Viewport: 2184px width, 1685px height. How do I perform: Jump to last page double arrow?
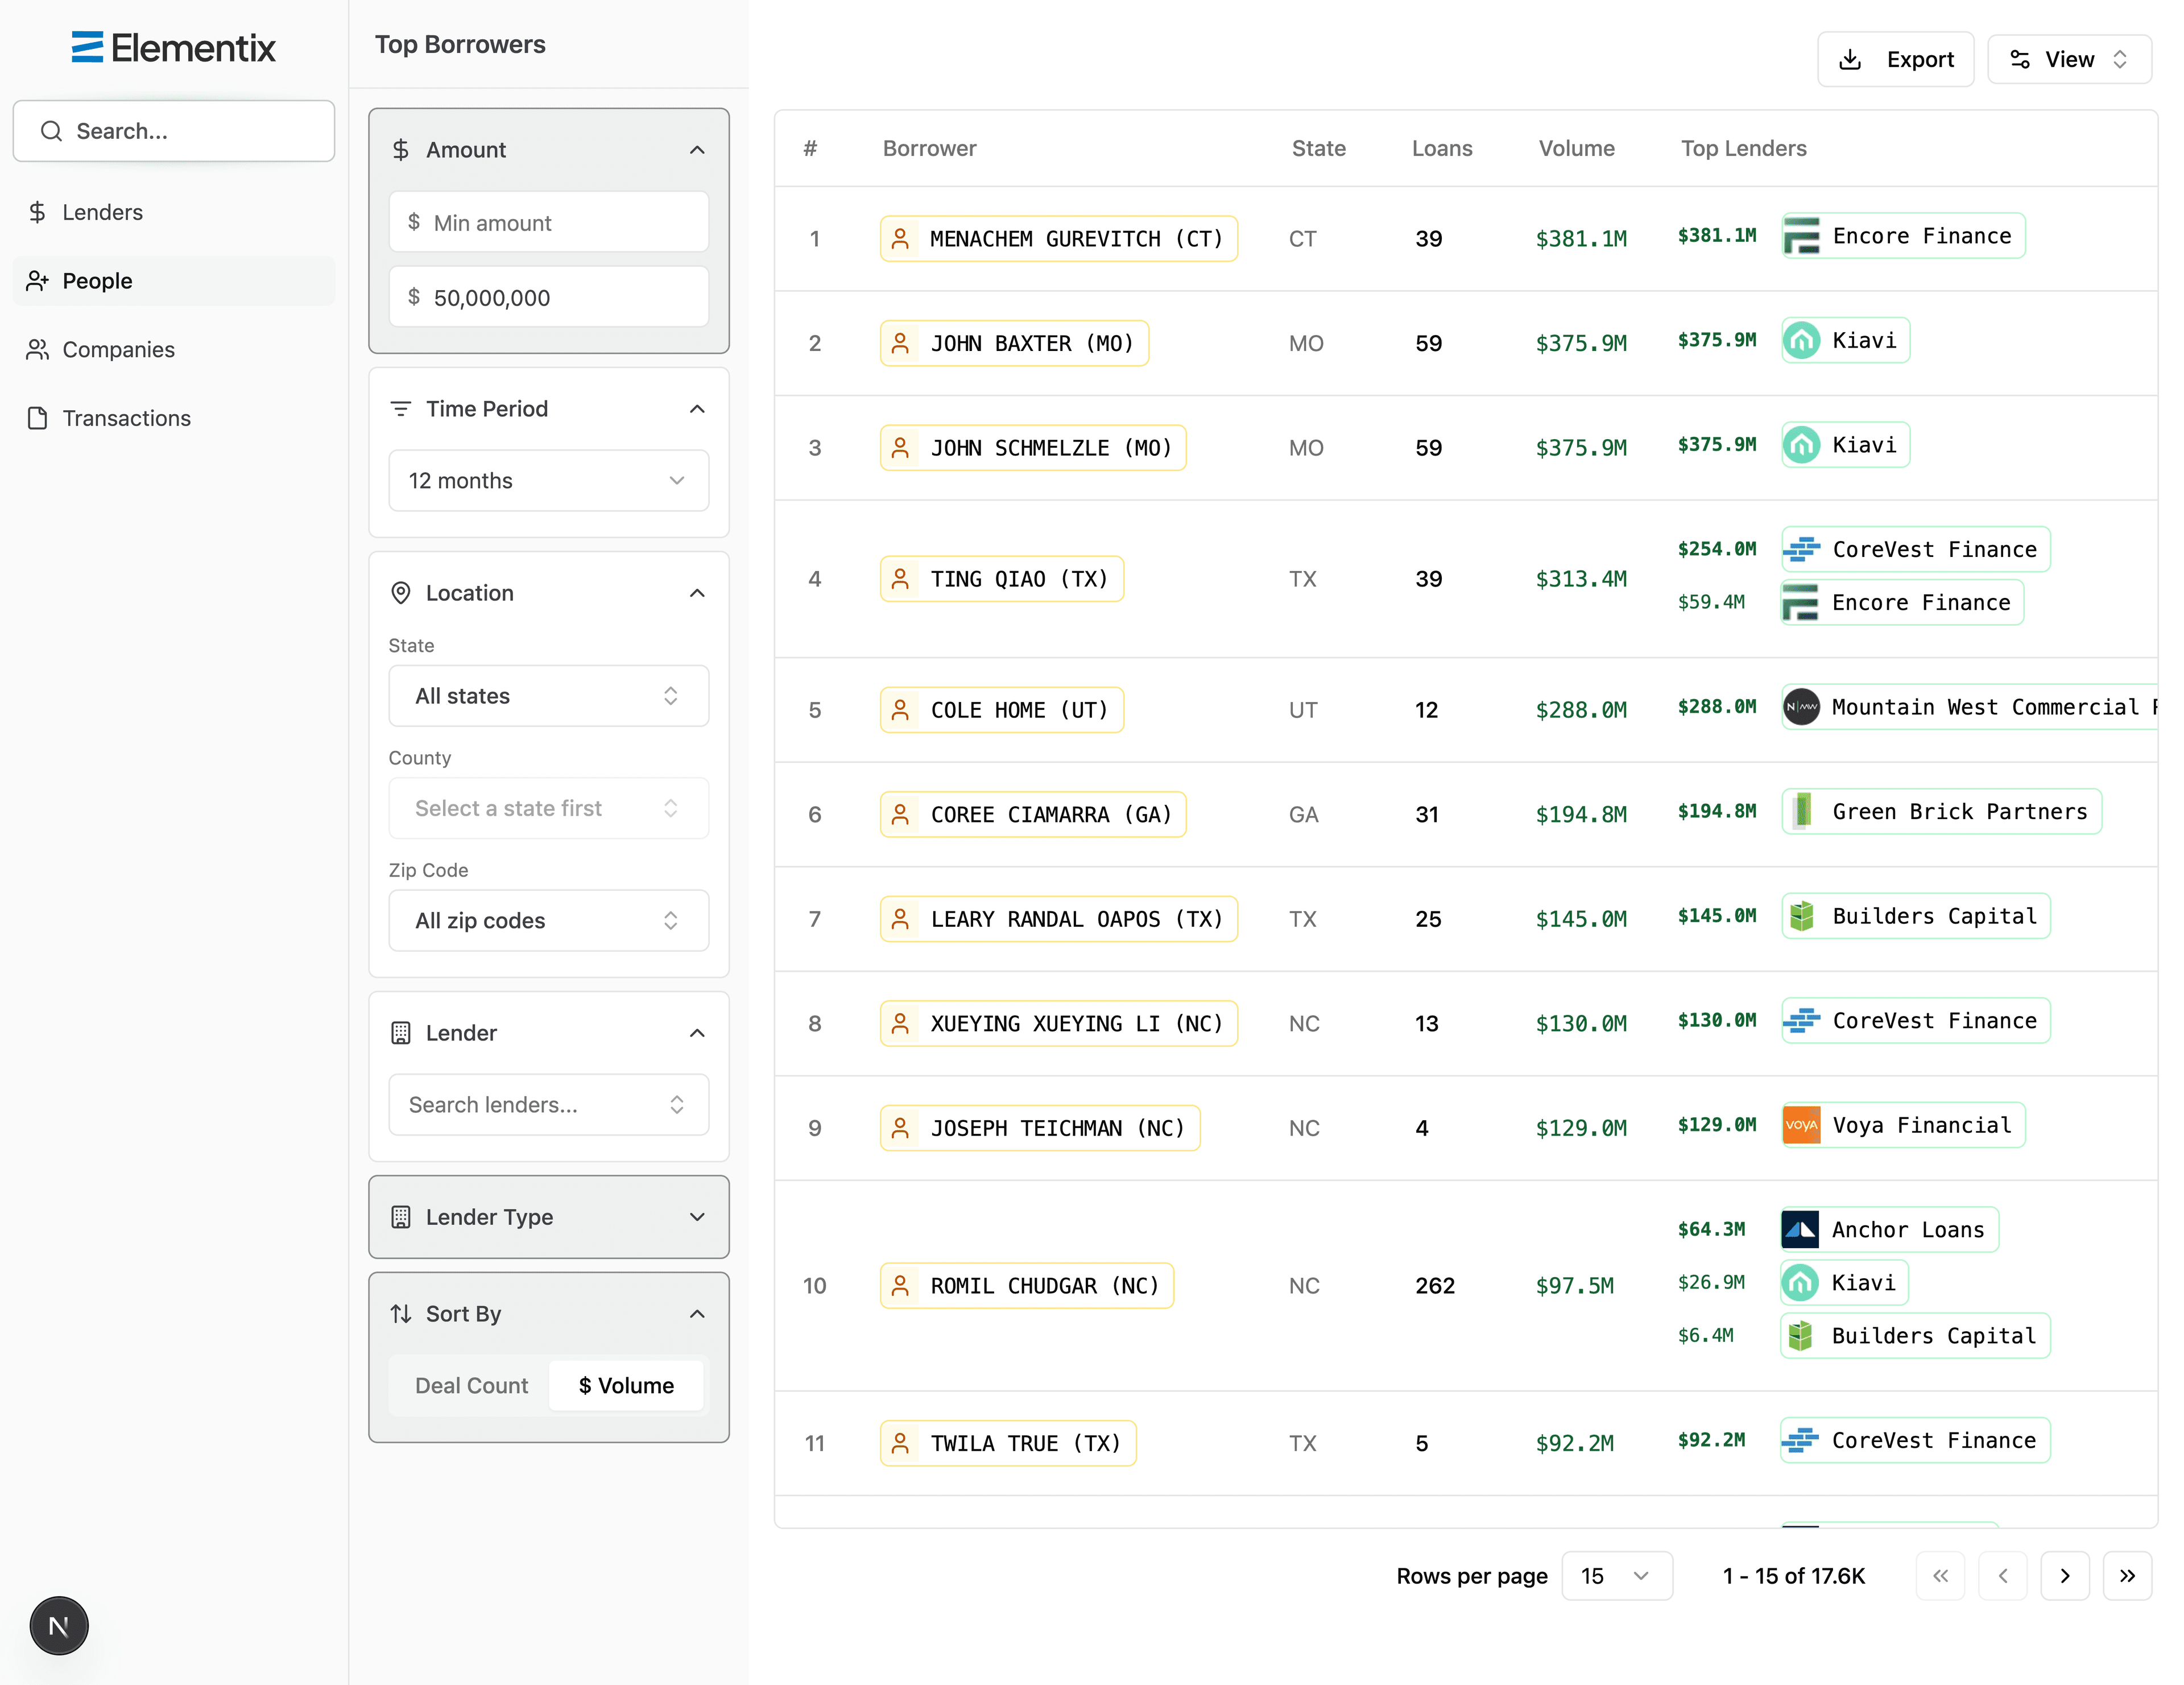coord(2127,1576)
